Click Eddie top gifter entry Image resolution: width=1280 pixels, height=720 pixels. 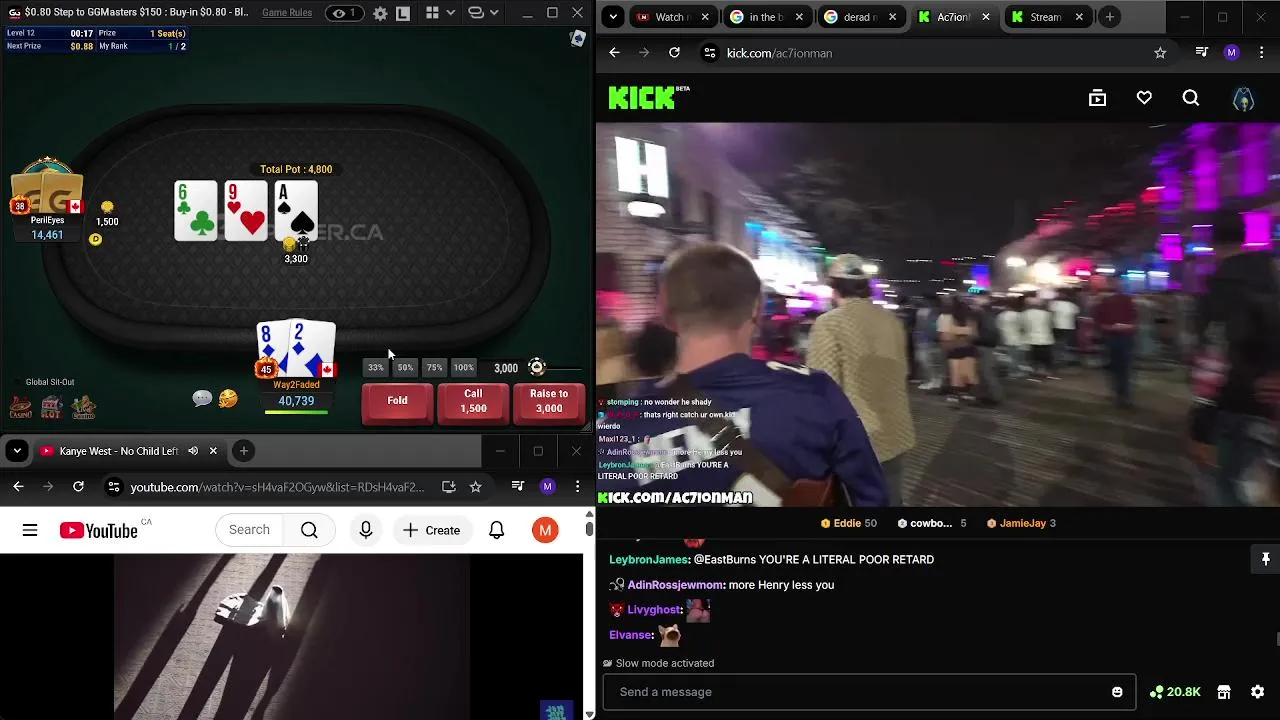click(848, 523)
